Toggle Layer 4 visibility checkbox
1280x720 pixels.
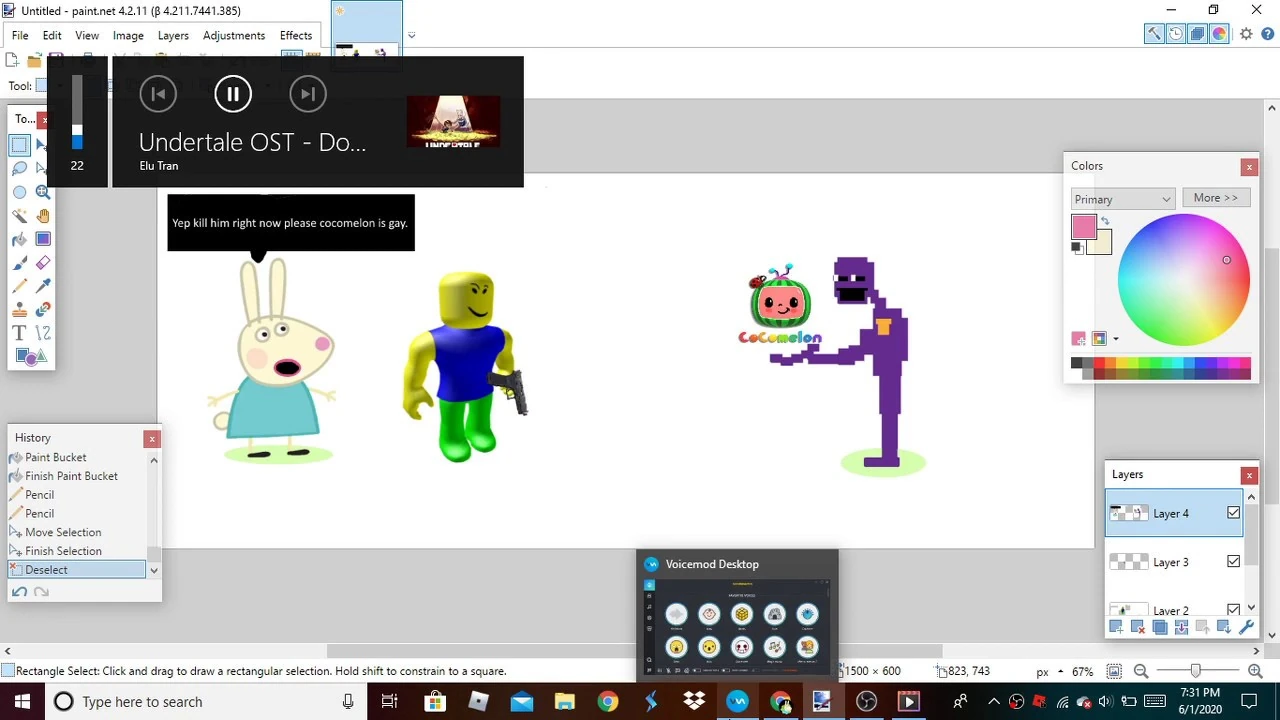(1233, 513)
